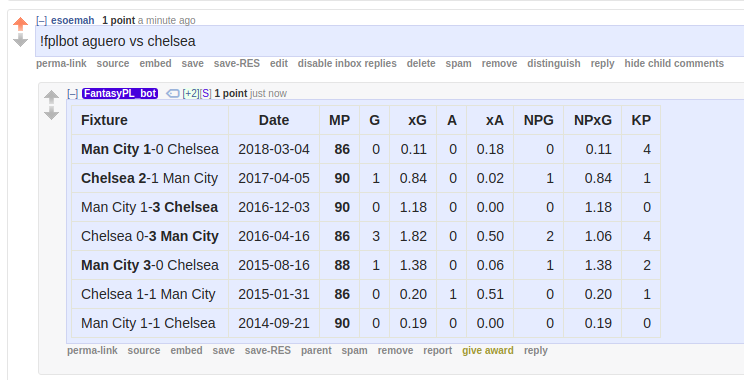Edit the !fplbot aguero comment
The image size is (744, 380).
coord(279,64)
